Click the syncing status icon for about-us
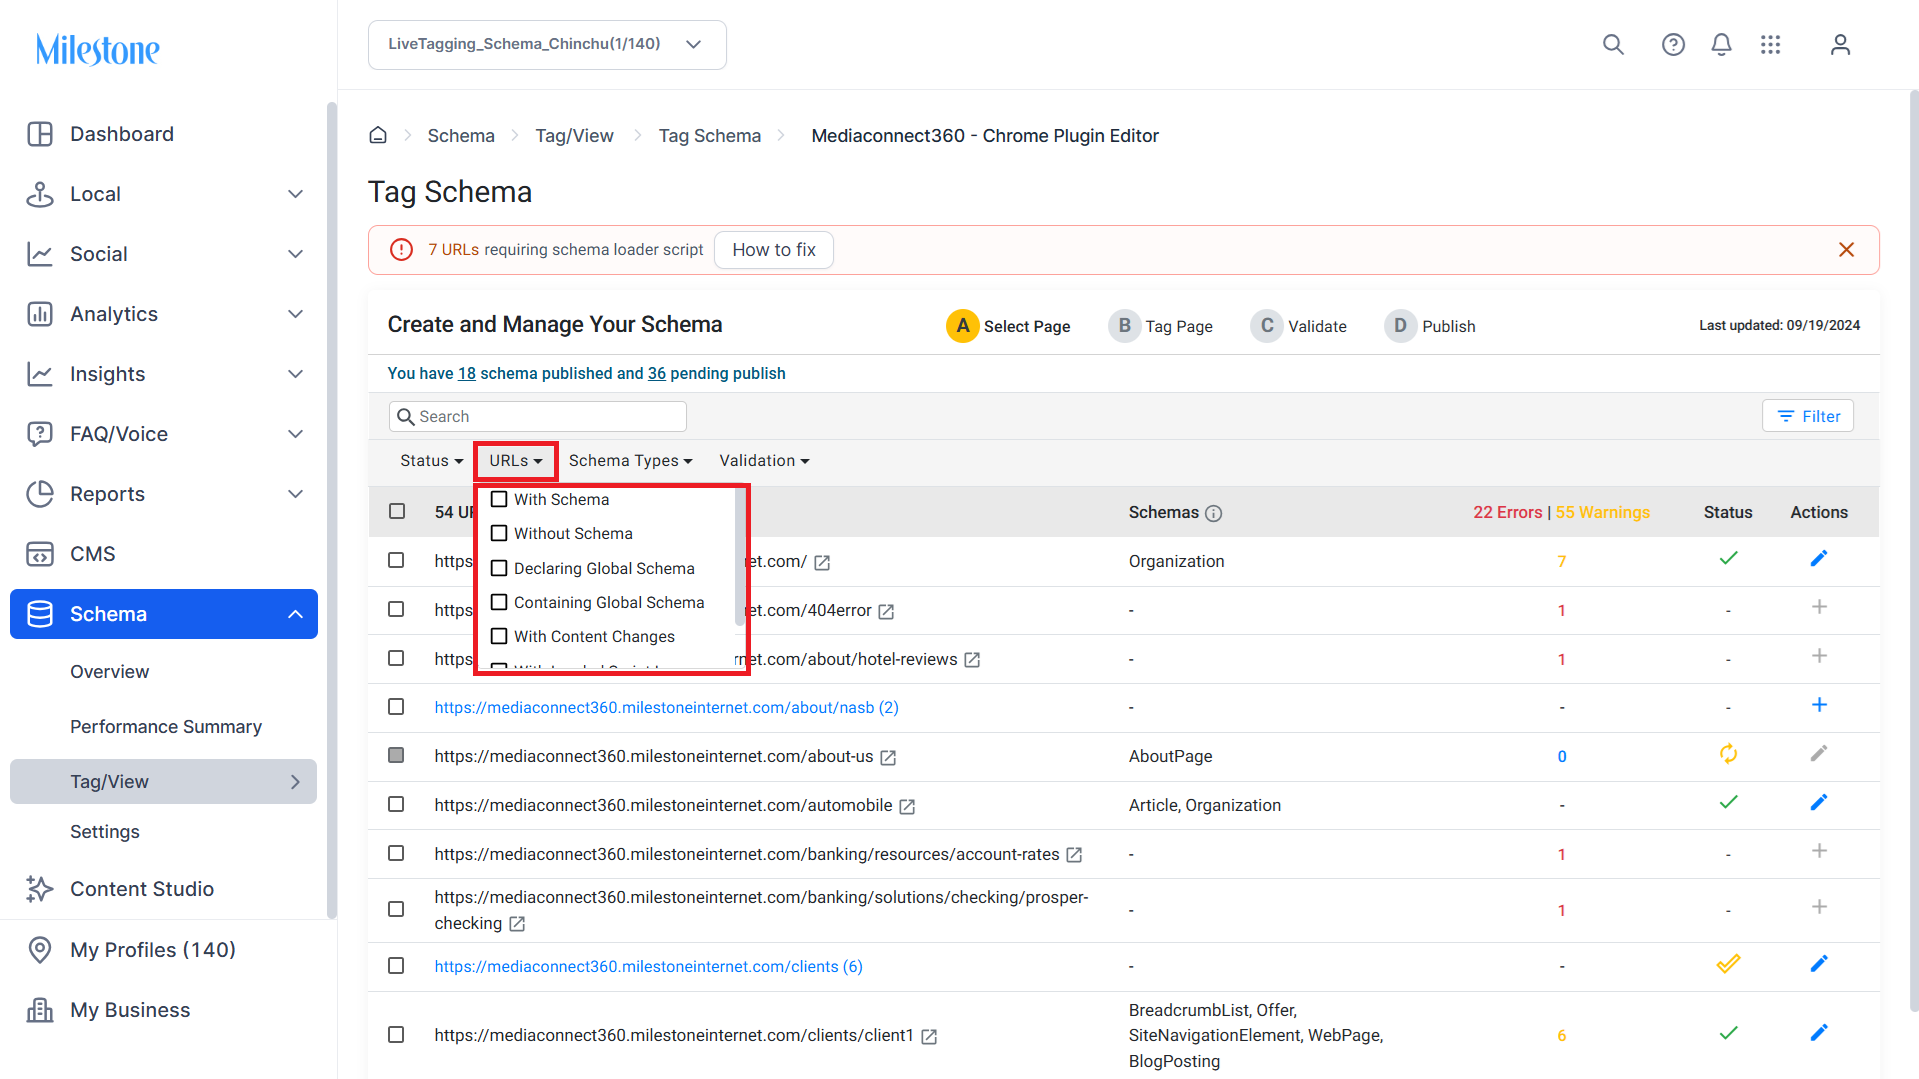 coord(1728,754)
